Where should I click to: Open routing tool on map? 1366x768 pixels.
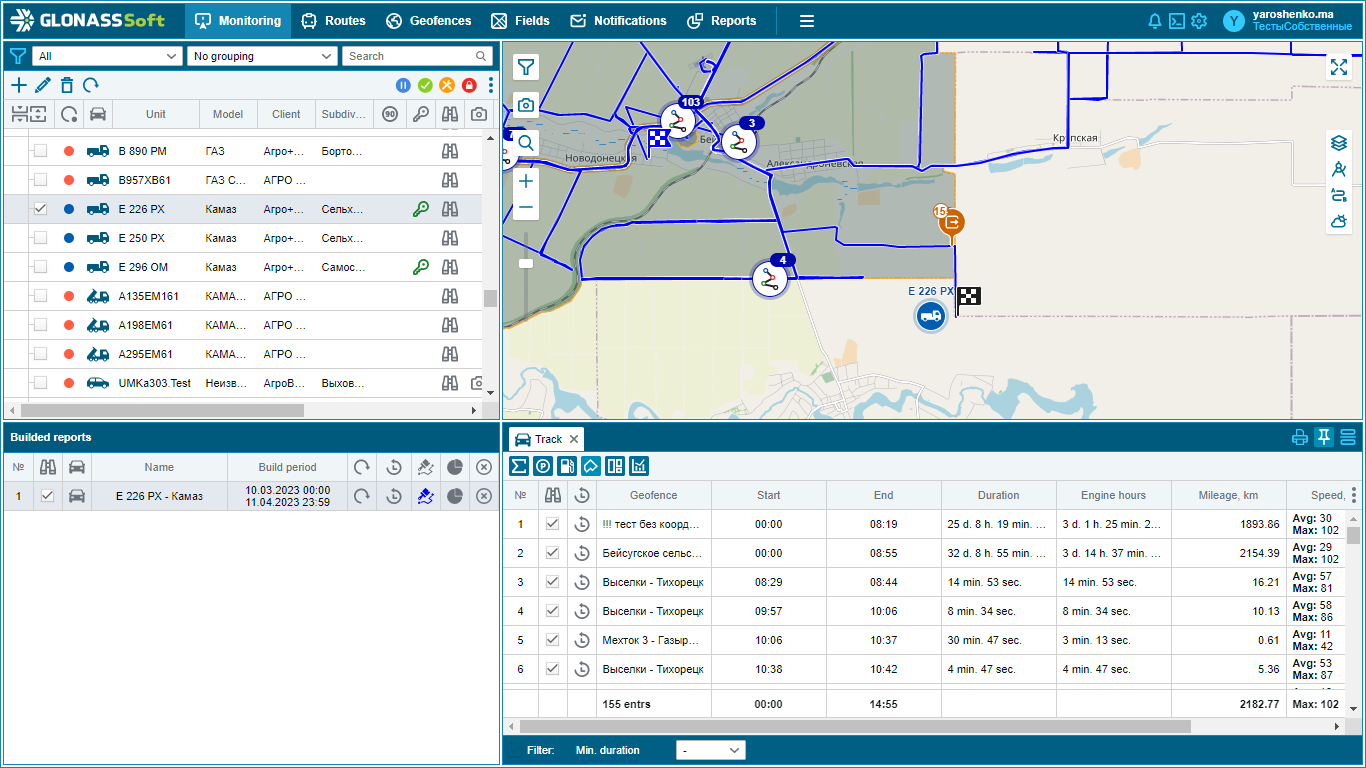(1339, 195)
